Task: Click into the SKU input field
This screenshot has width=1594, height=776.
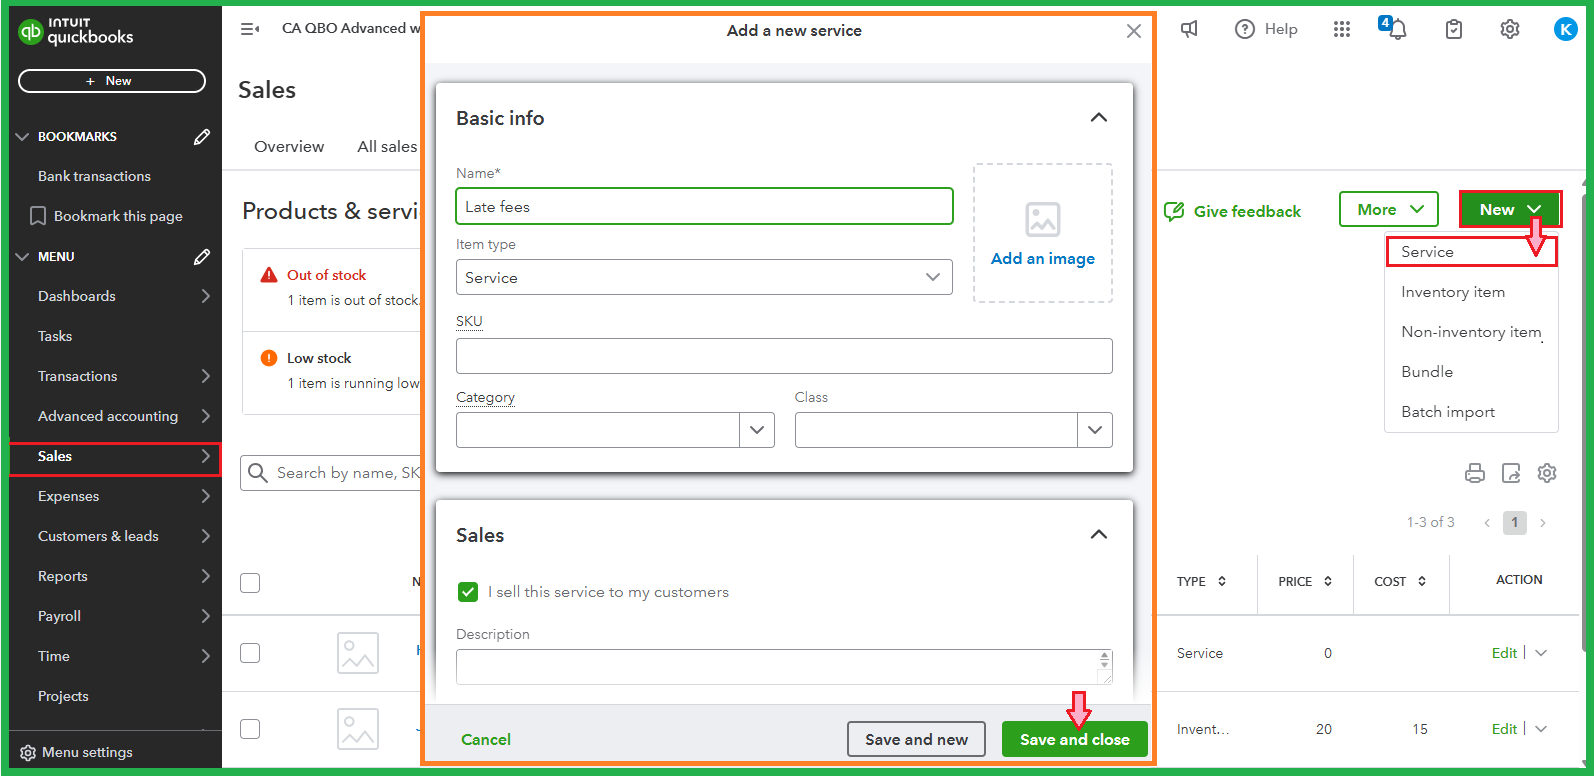Action: point(784,356)
